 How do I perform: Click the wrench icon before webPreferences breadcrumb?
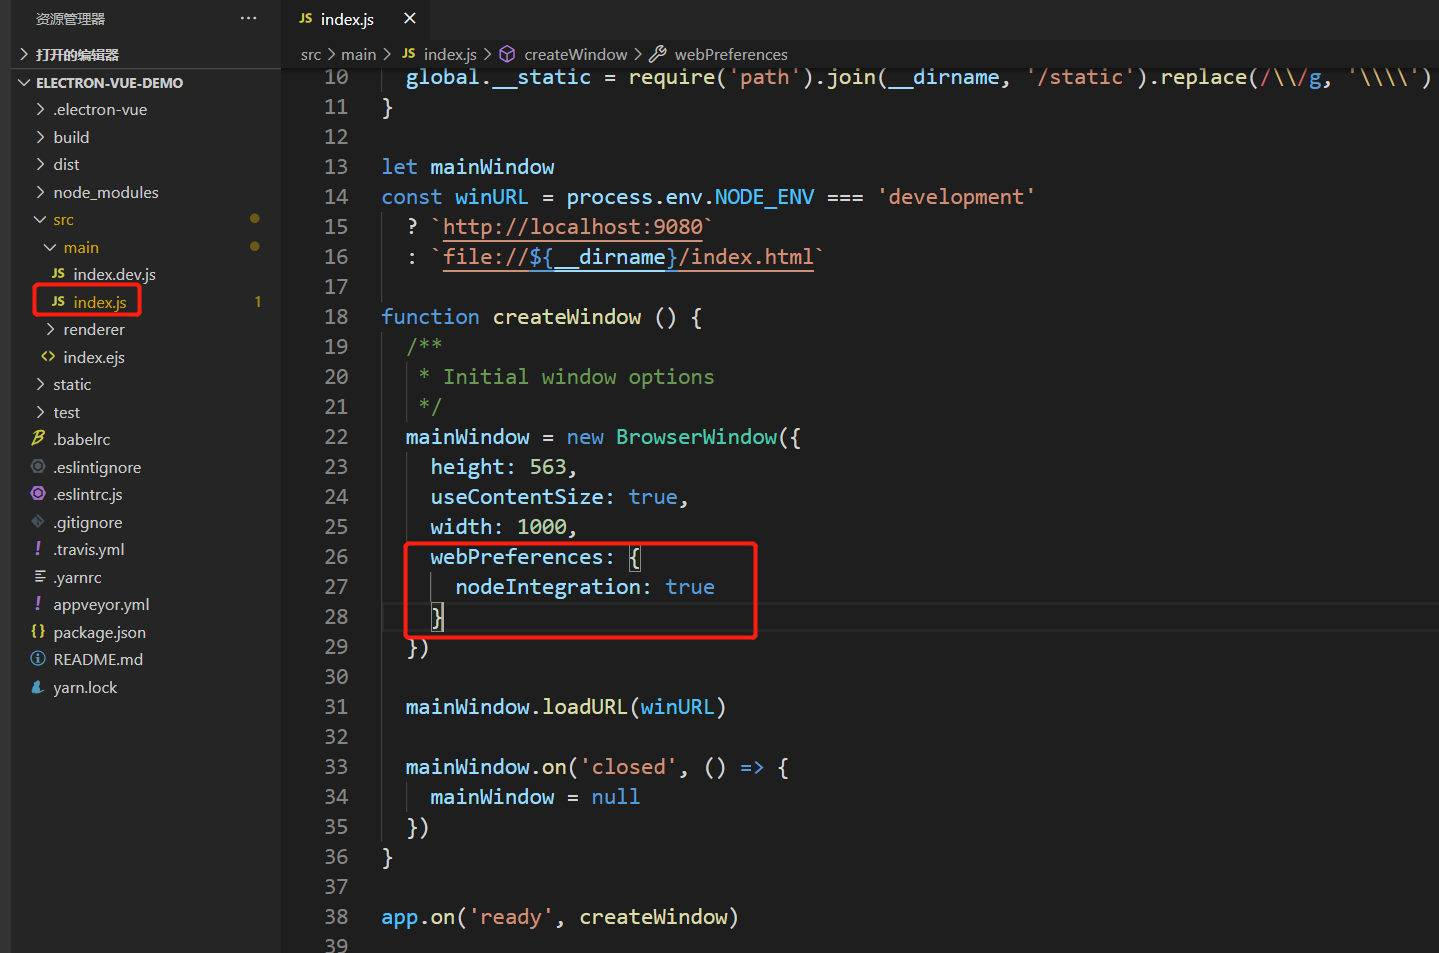click(x=658, y=54)
